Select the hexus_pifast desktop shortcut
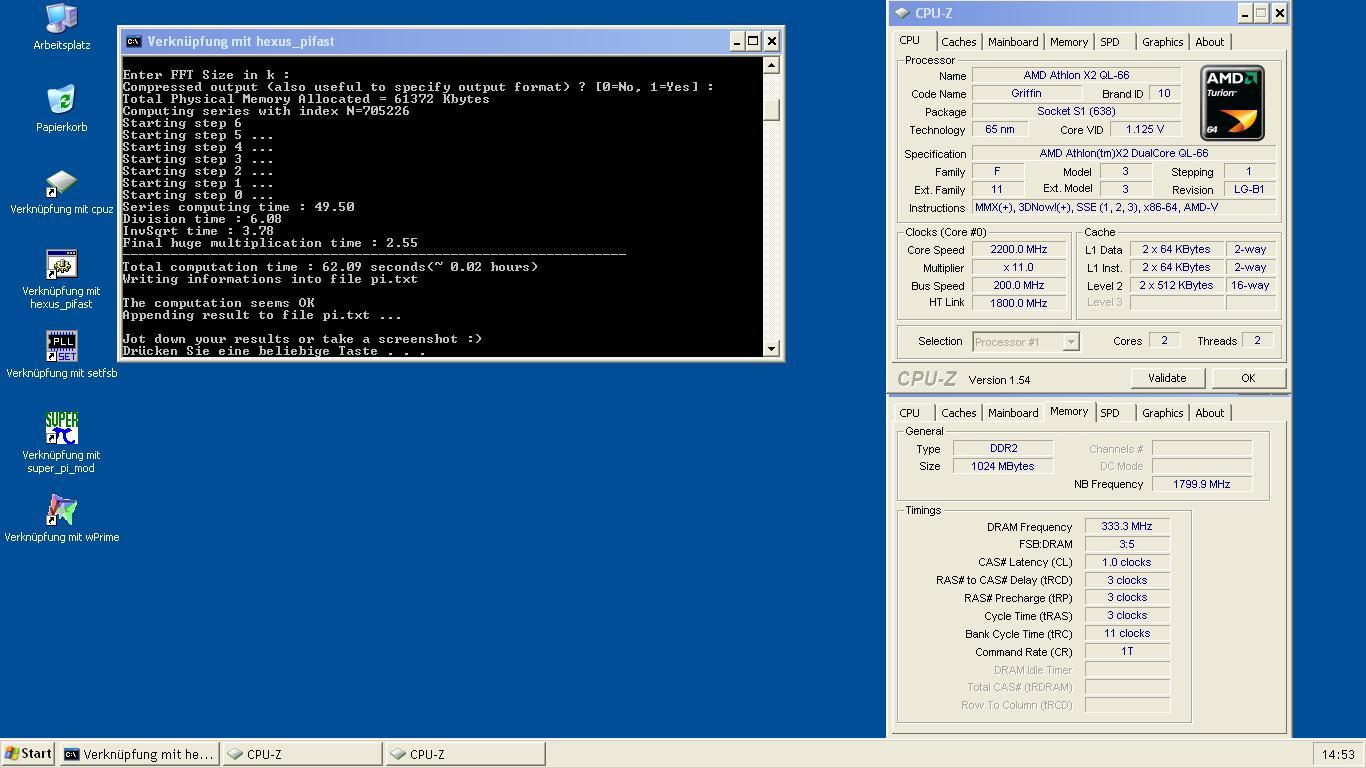 [61, 265]
